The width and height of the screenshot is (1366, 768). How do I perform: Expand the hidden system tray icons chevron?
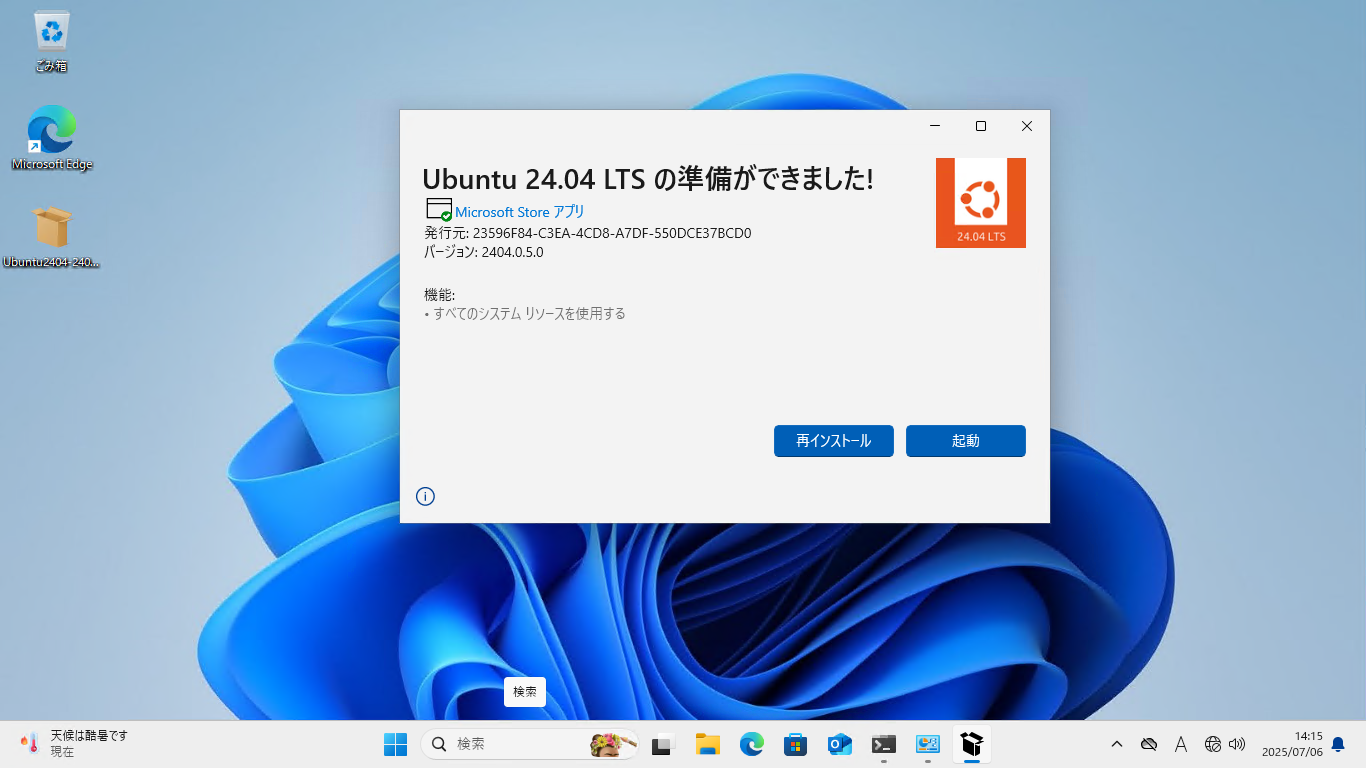1117,744
